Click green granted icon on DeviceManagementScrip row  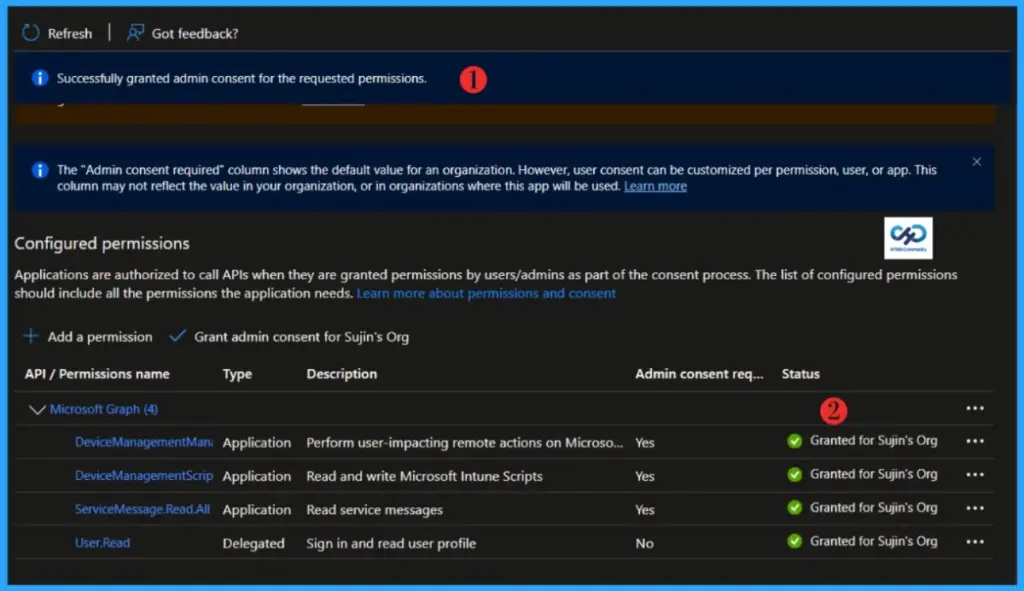pyautogui.click(x=795, y=475)
